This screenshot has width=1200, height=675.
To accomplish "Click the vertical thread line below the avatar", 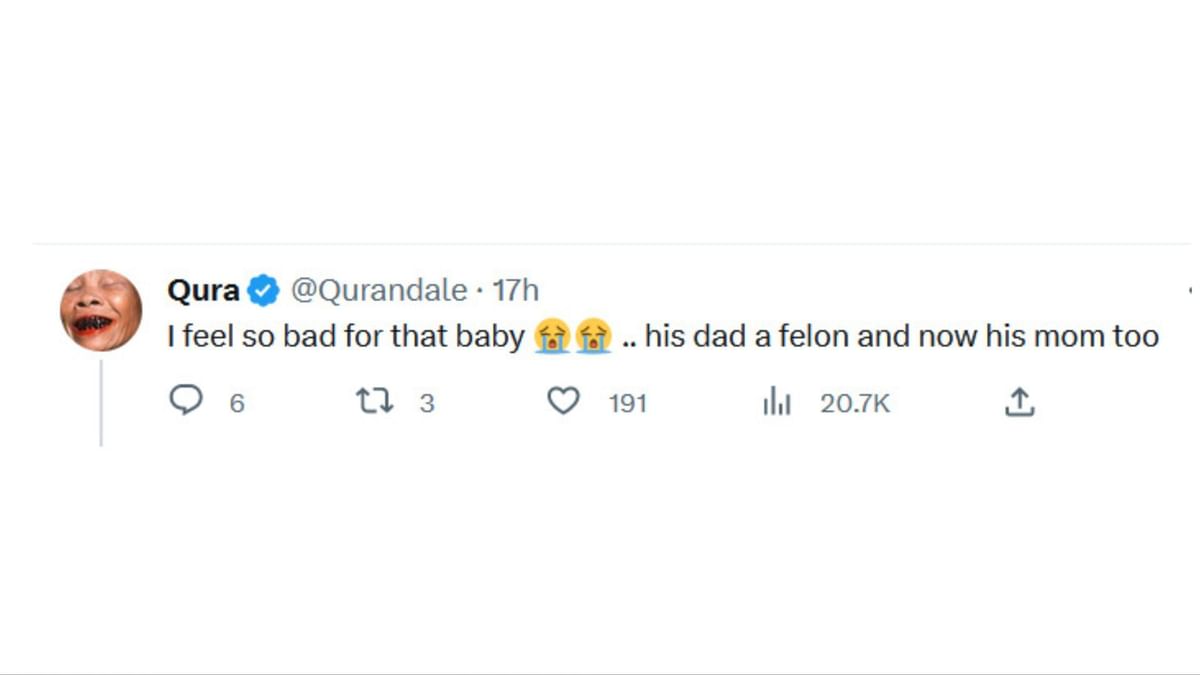I will tap(101, 403).
